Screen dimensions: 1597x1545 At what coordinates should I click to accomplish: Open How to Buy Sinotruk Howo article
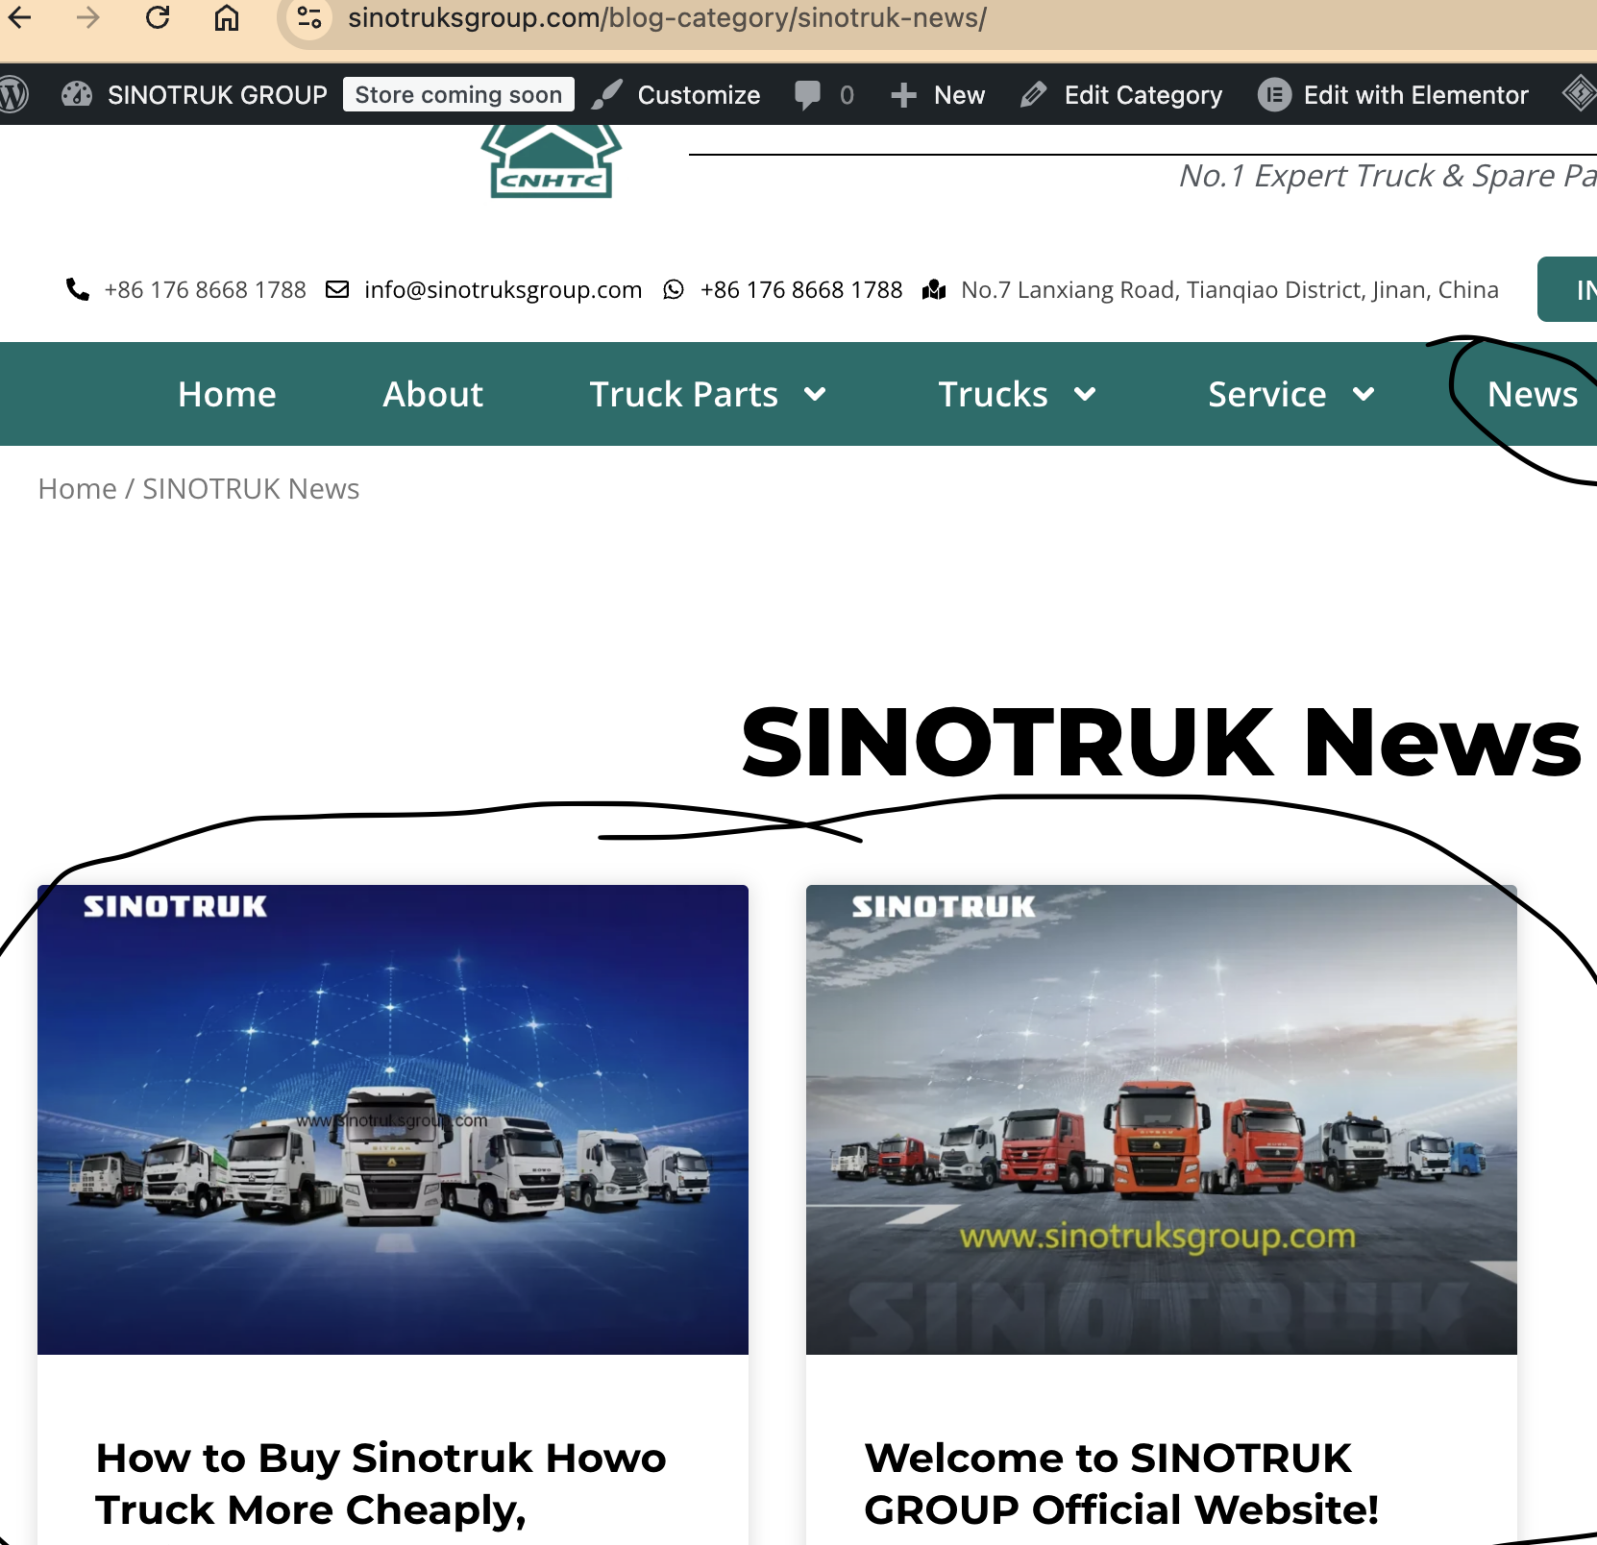tap(381, 1484)
